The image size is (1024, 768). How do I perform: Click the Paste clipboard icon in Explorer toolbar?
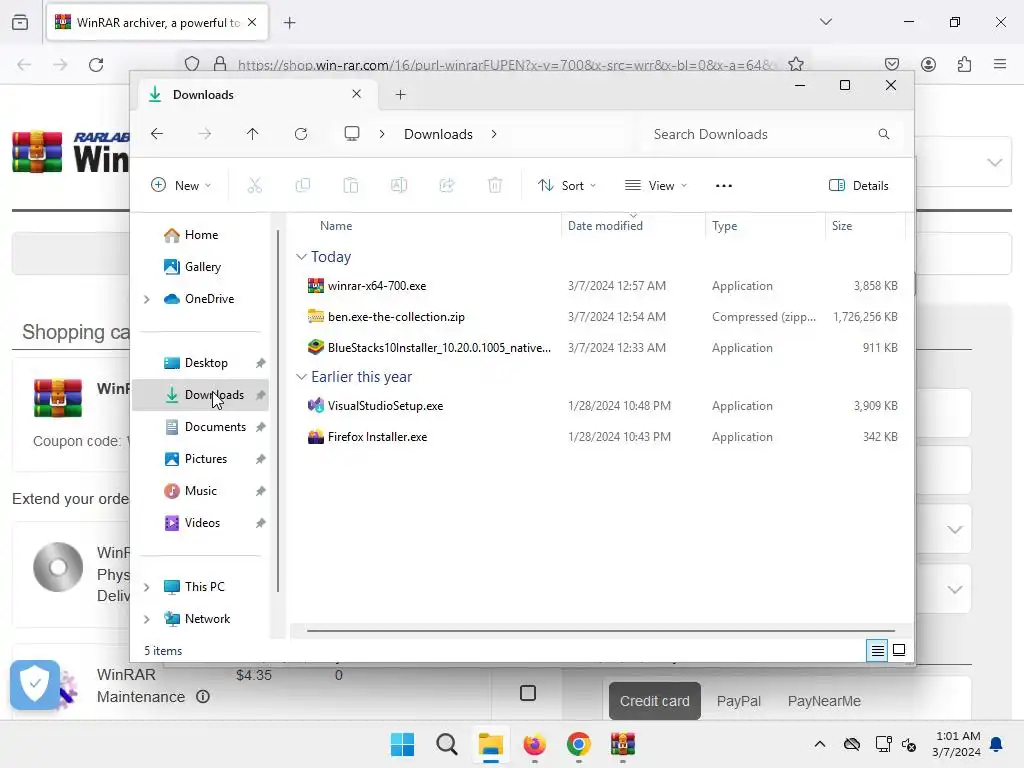click(x=351, y=185)
